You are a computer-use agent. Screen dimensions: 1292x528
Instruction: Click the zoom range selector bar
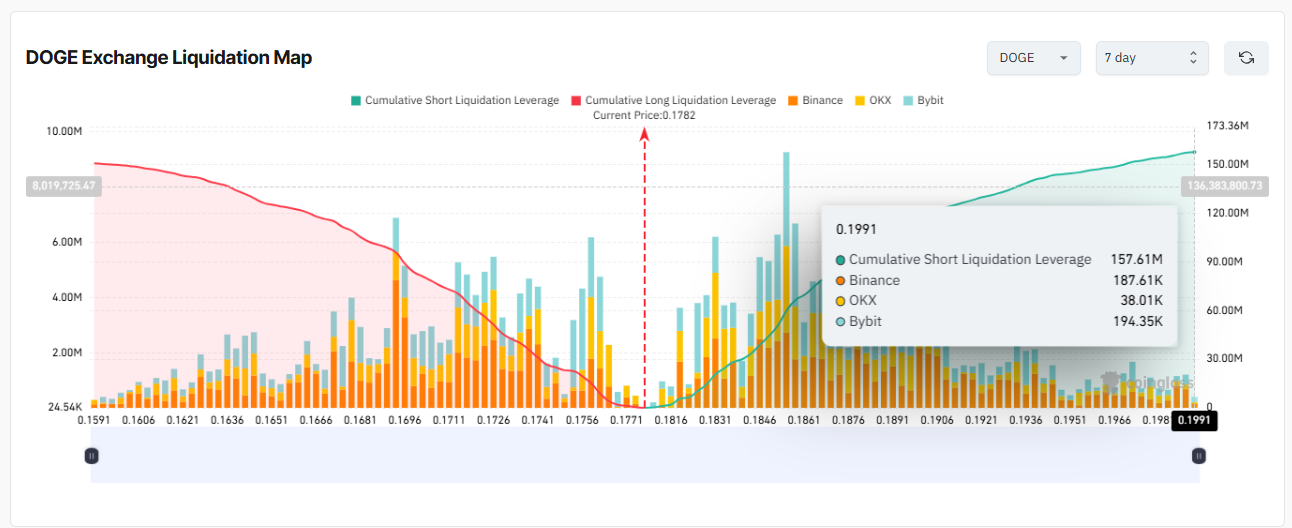click(x=645, y=456)
